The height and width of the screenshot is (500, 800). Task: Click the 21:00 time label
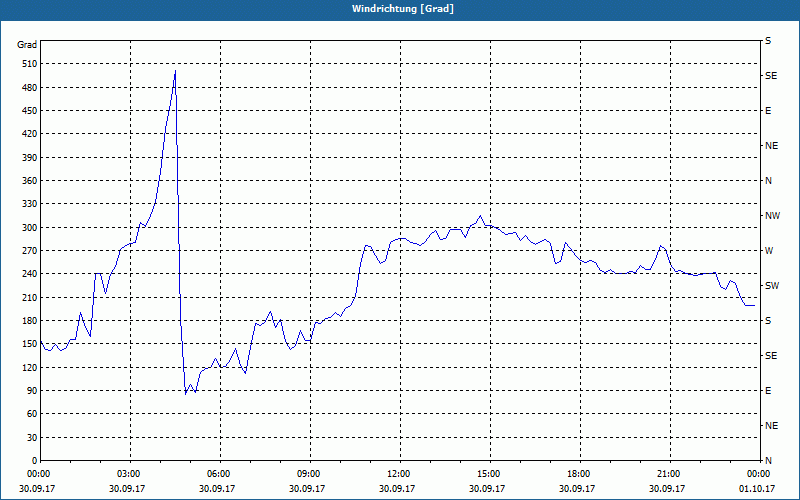tap(667, 474)
